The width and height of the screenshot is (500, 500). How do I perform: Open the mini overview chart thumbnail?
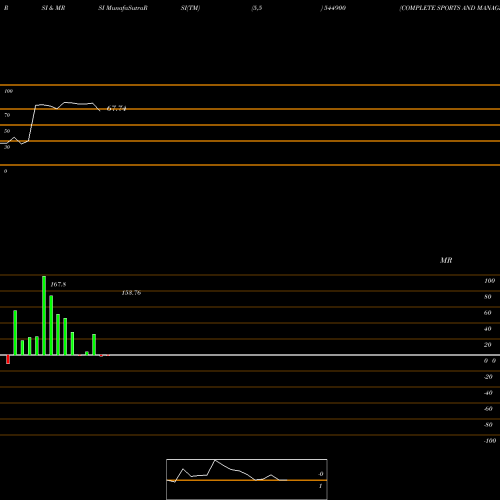tap(247, 479)
